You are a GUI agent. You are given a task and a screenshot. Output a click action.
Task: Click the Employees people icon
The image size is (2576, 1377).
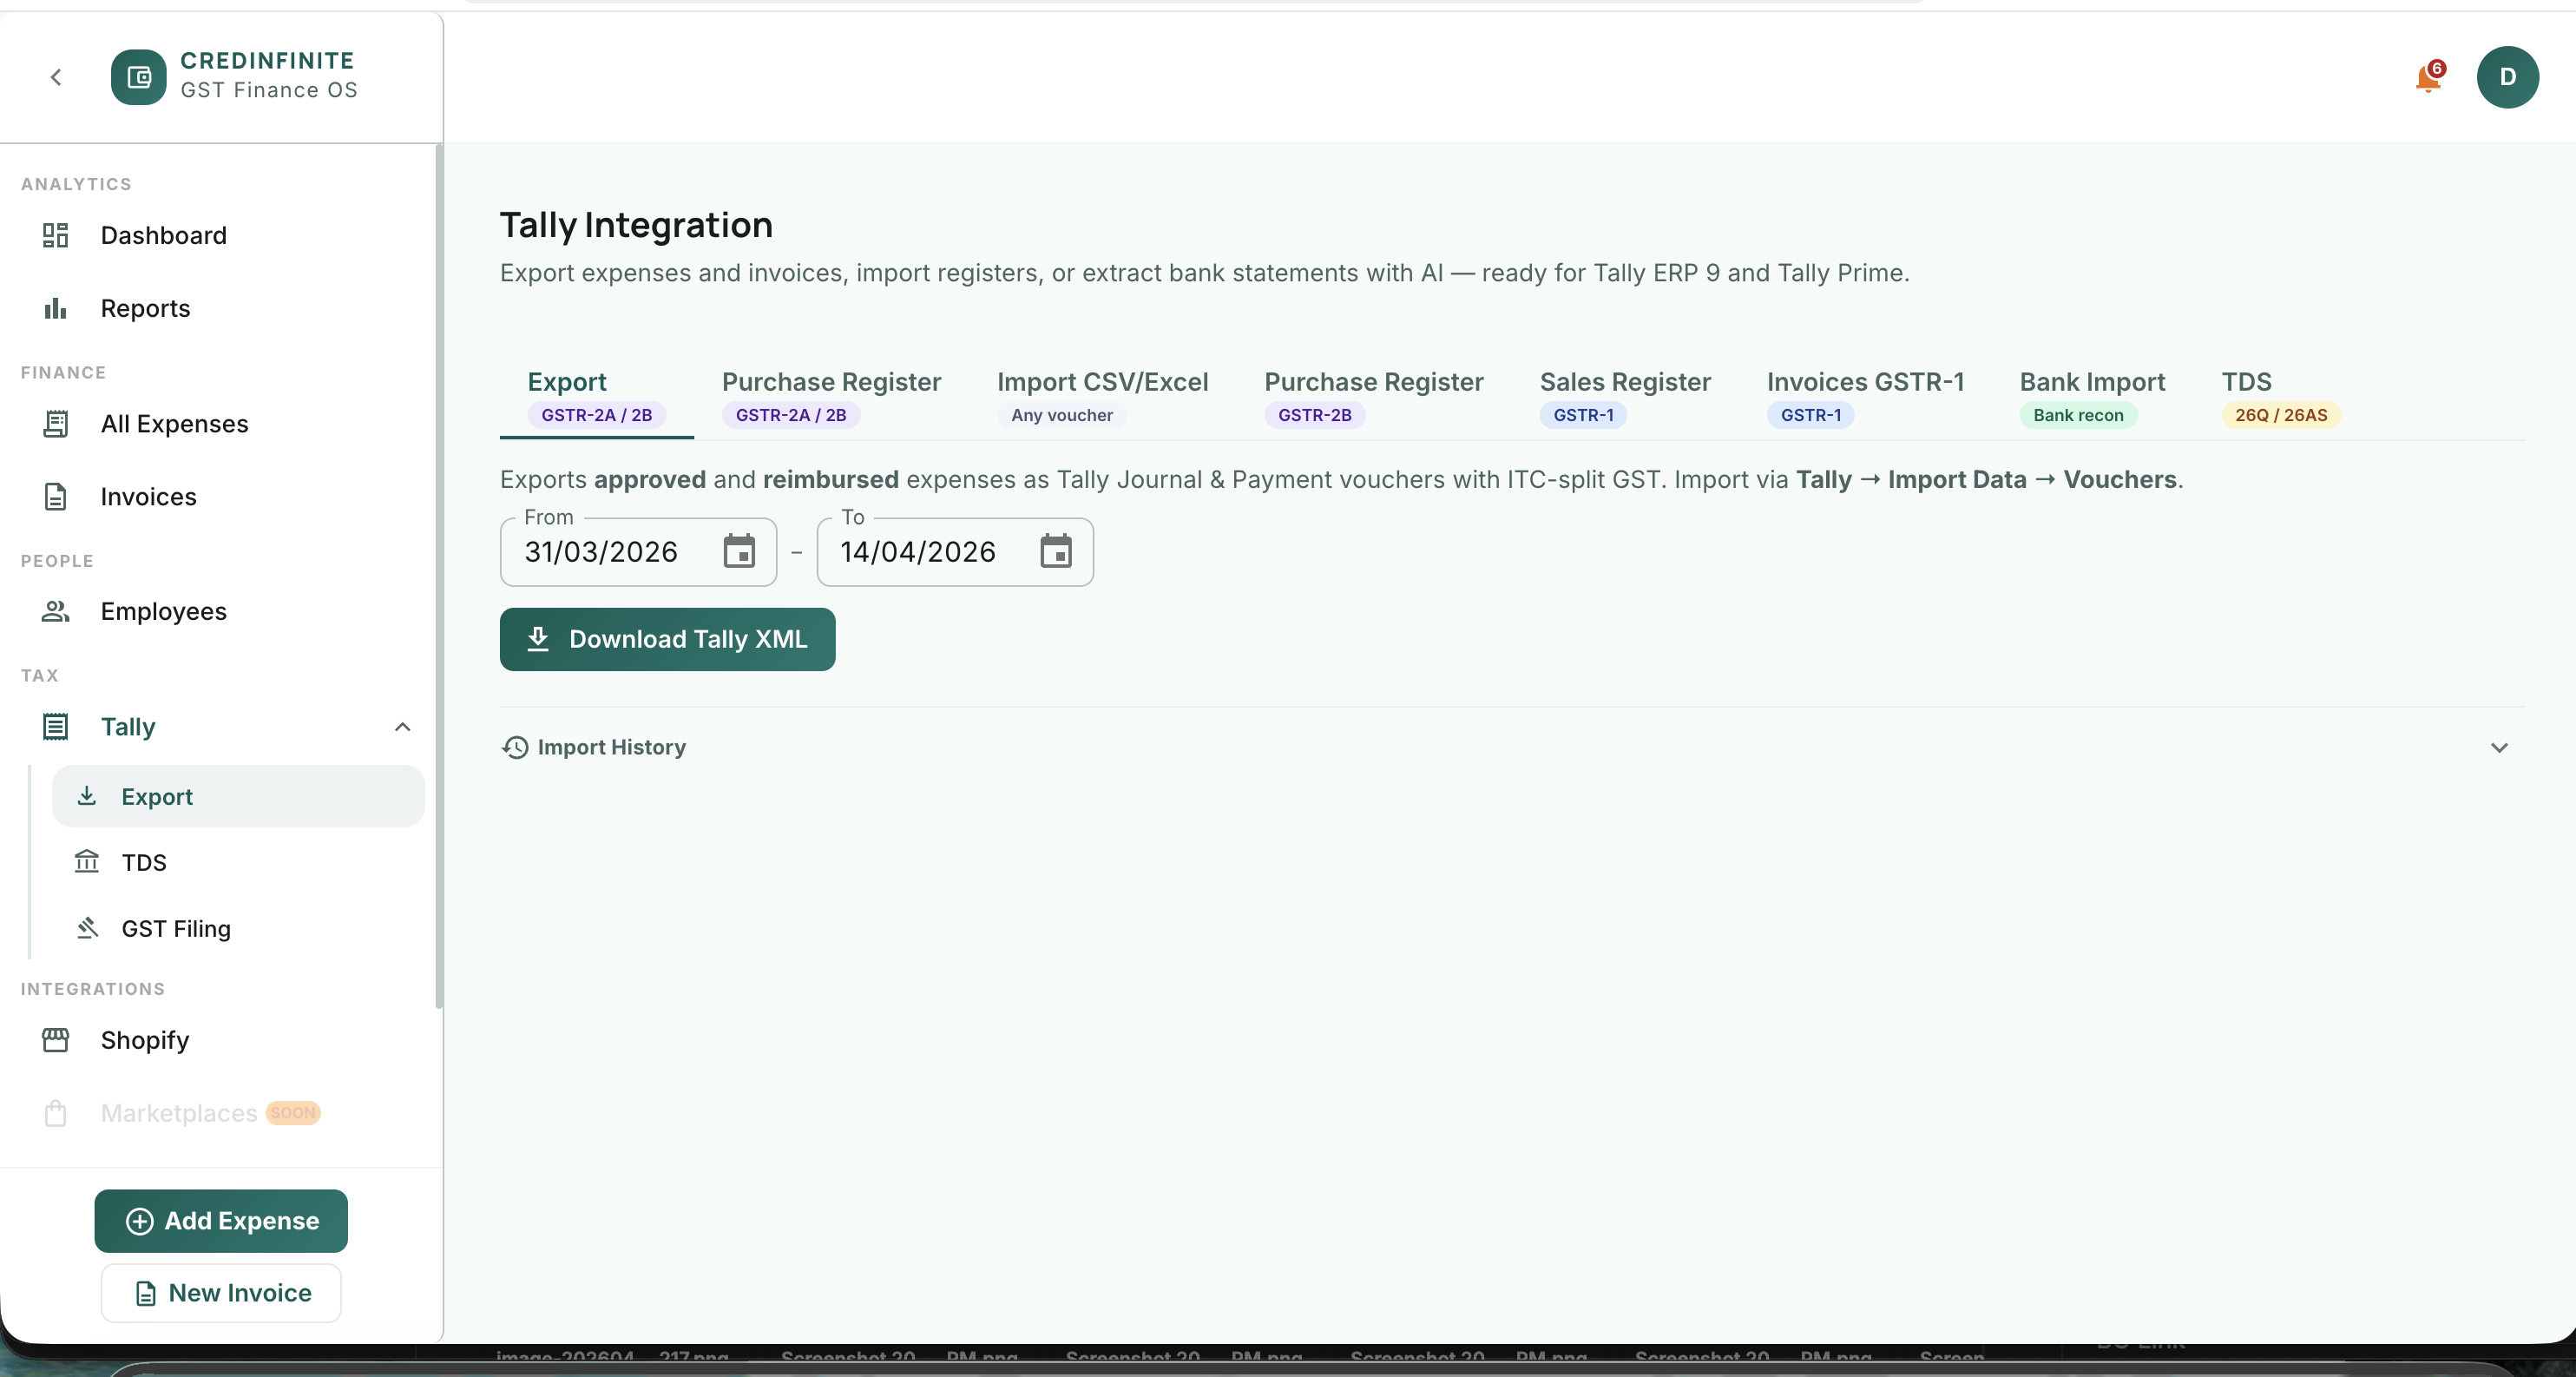(x=55, y=611)
